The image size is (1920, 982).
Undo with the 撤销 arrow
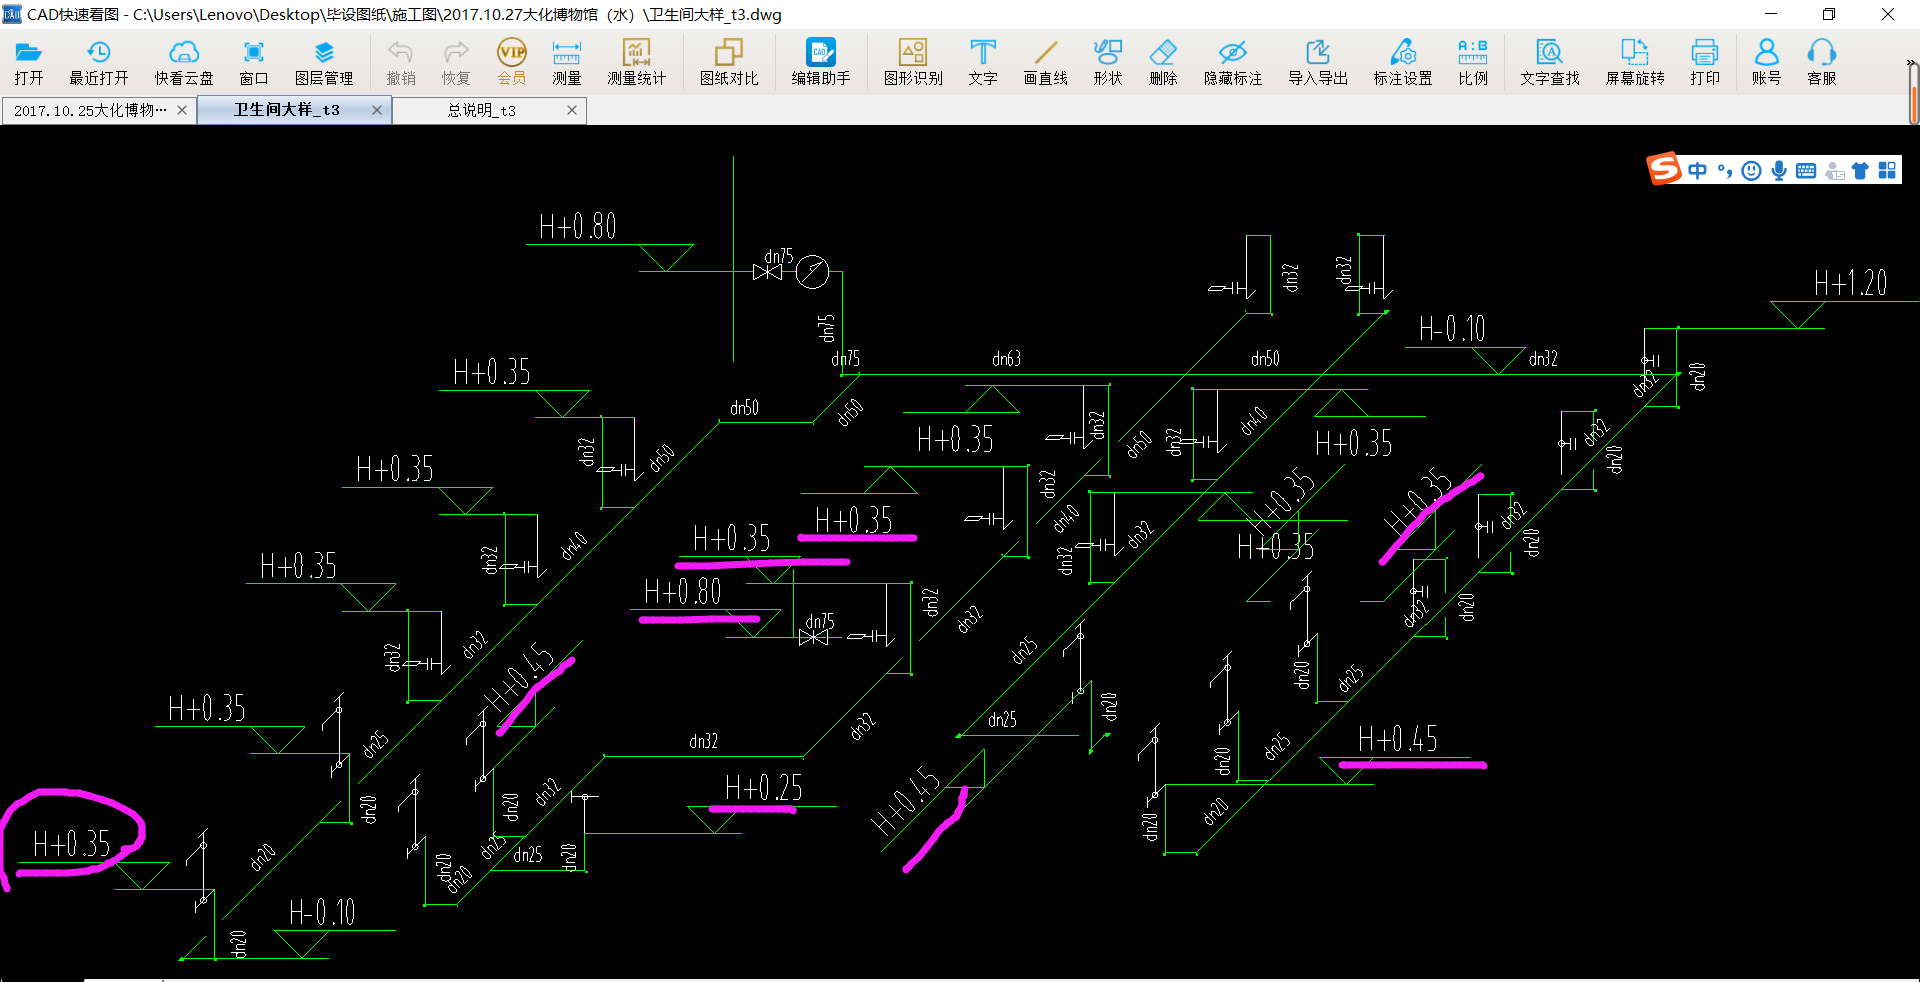pos(401,62)
